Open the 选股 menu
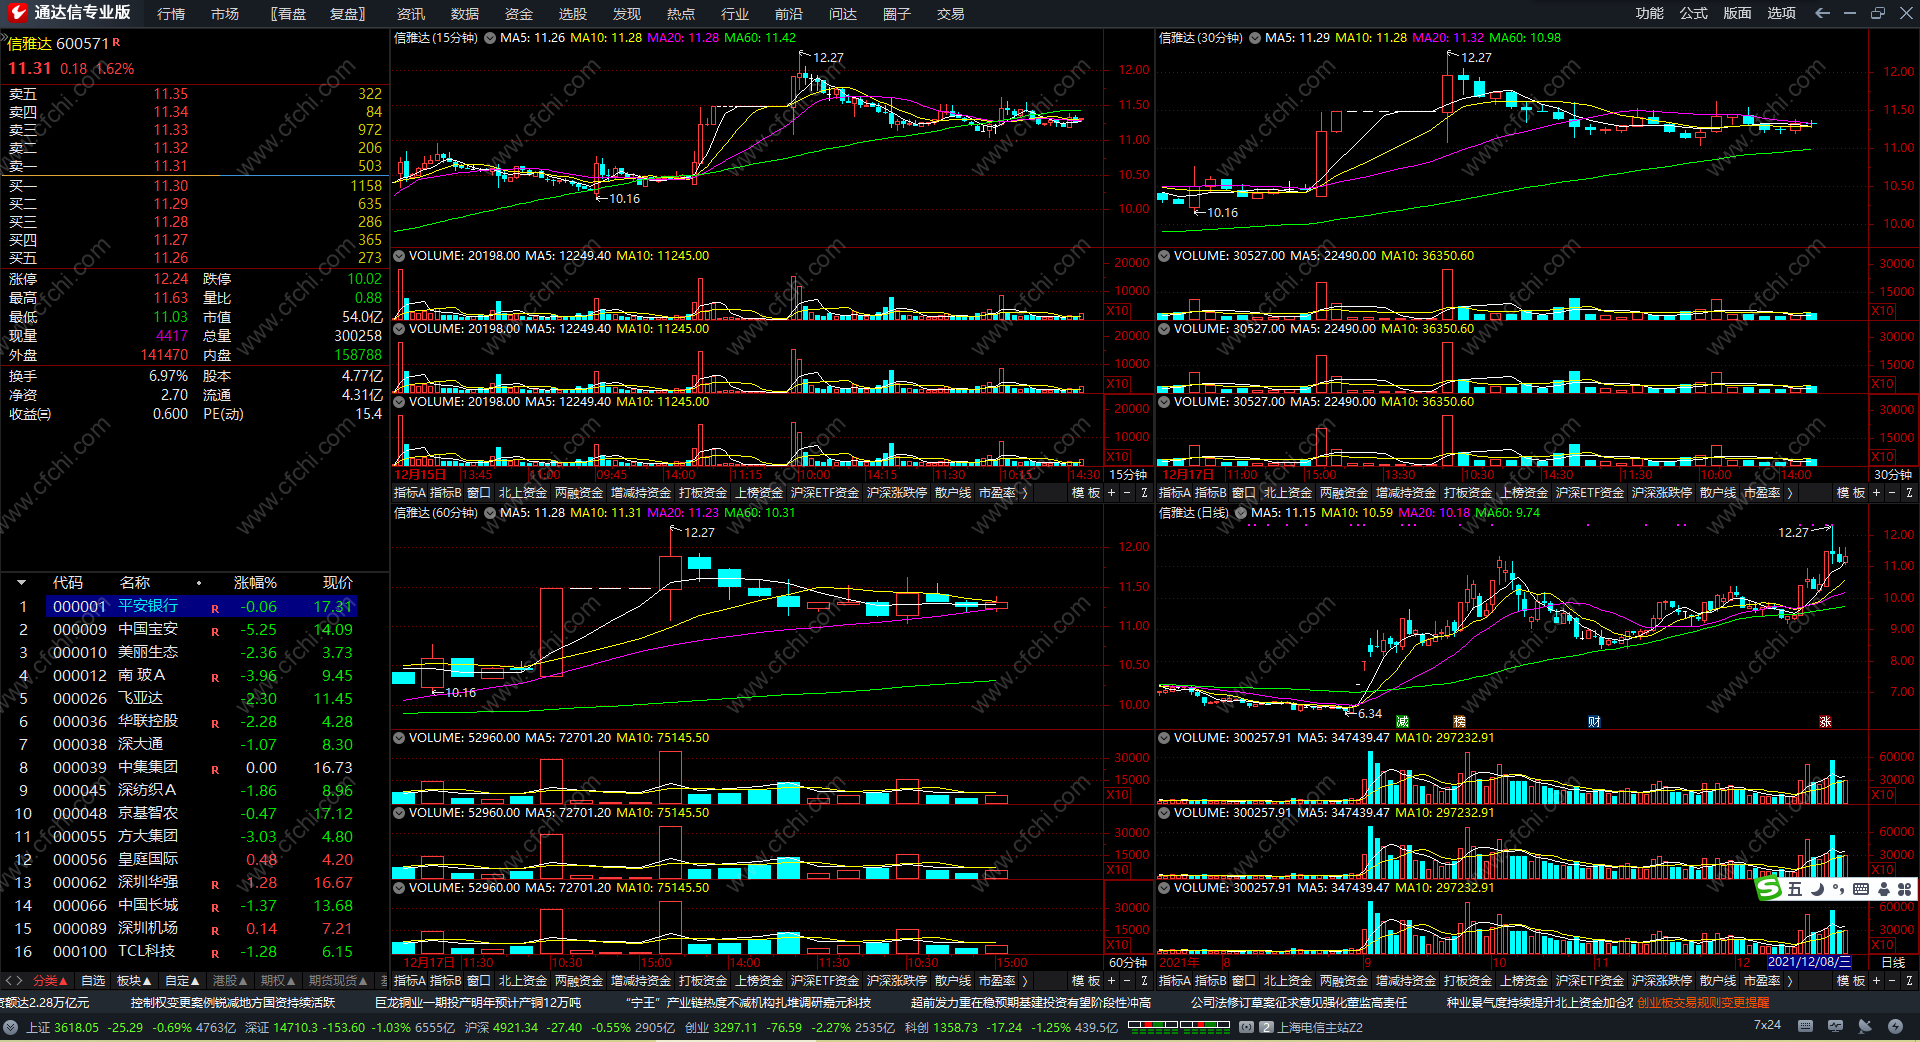 tap(573, 14)
